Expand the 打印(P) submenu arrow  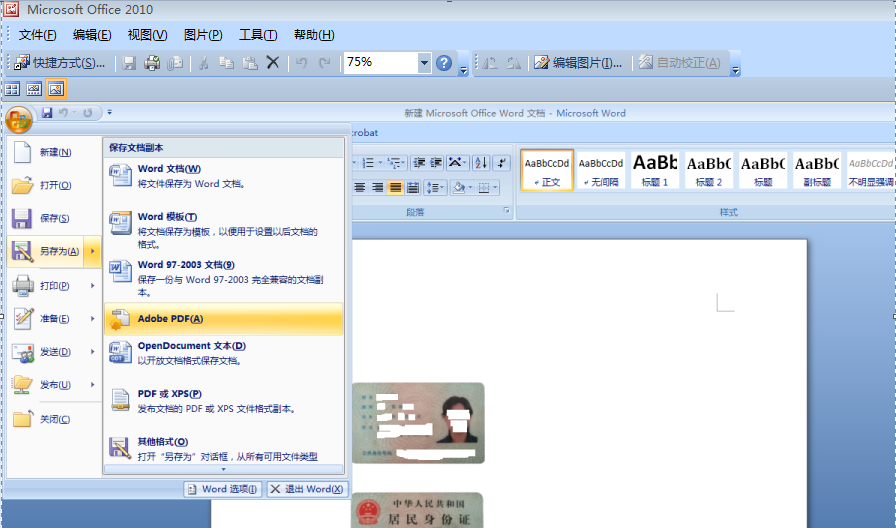[93, 285]
